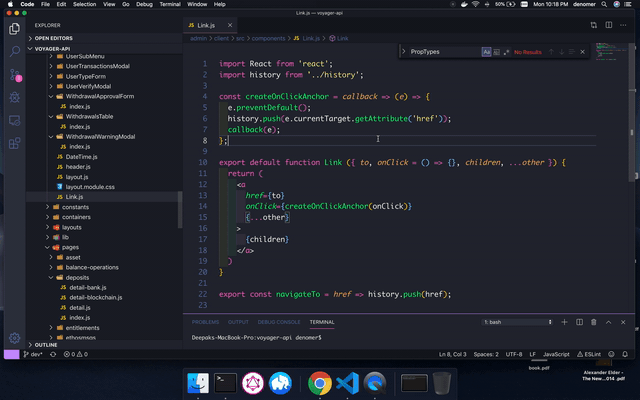Toggle Use Regular Expression in find widget
The image size is (640, 400).
tap(505, 51)
